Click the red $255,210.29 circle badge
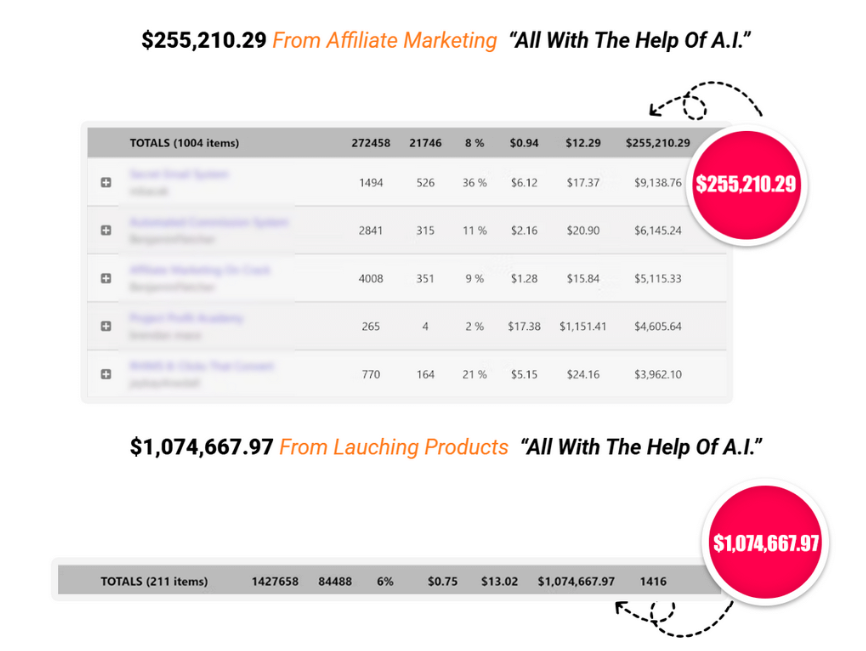Image resolution: width=866 pixels, height=651 pixels. tap(746, 184)
